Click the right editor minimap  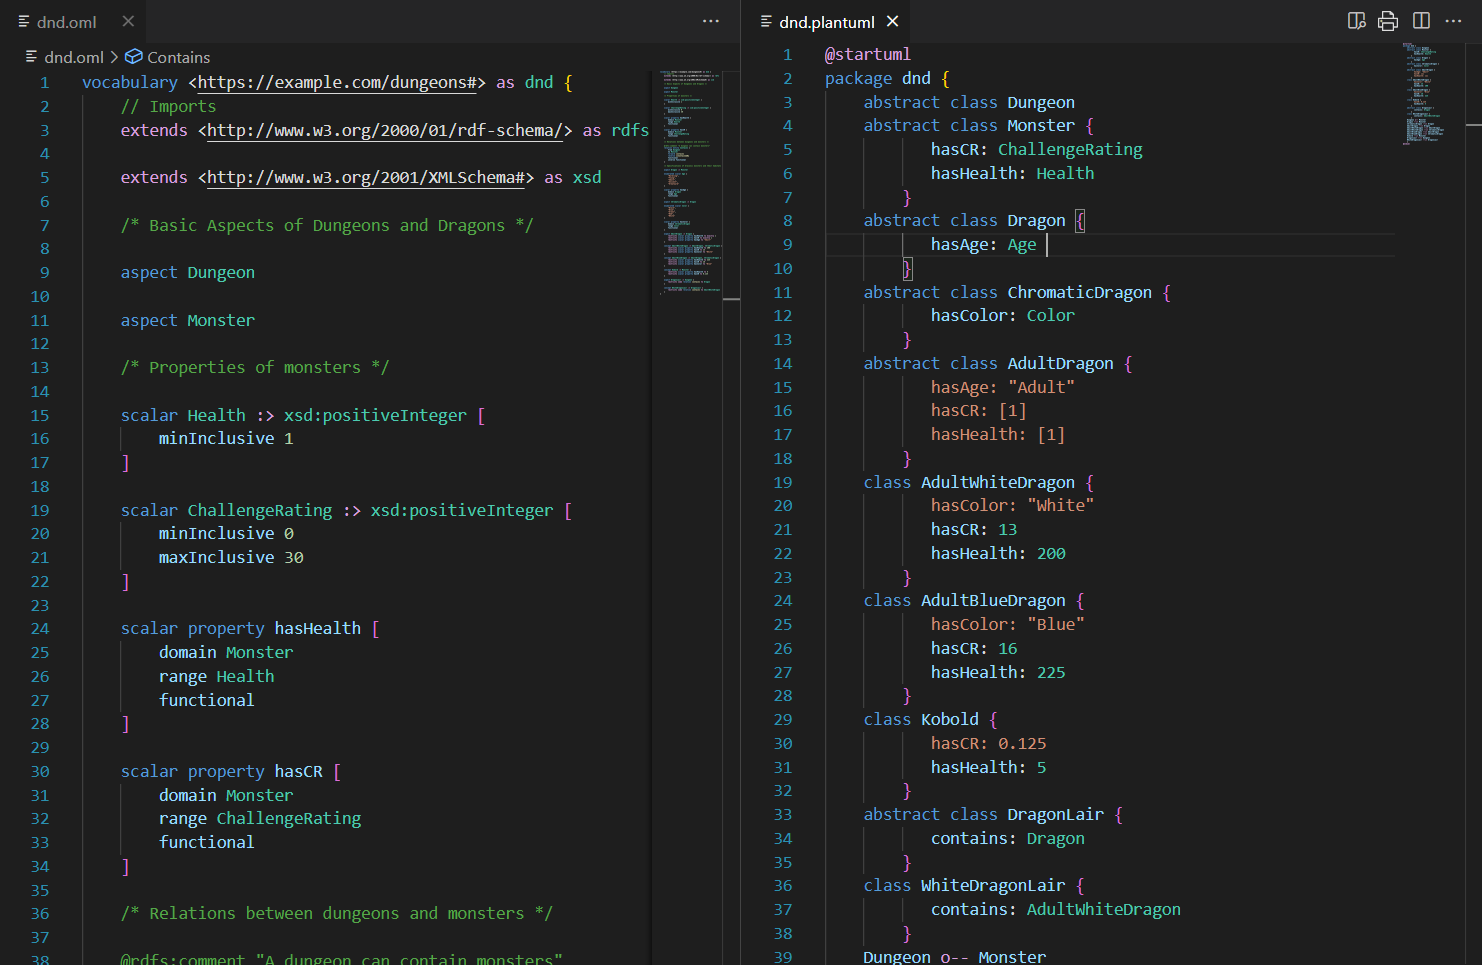1422,94
